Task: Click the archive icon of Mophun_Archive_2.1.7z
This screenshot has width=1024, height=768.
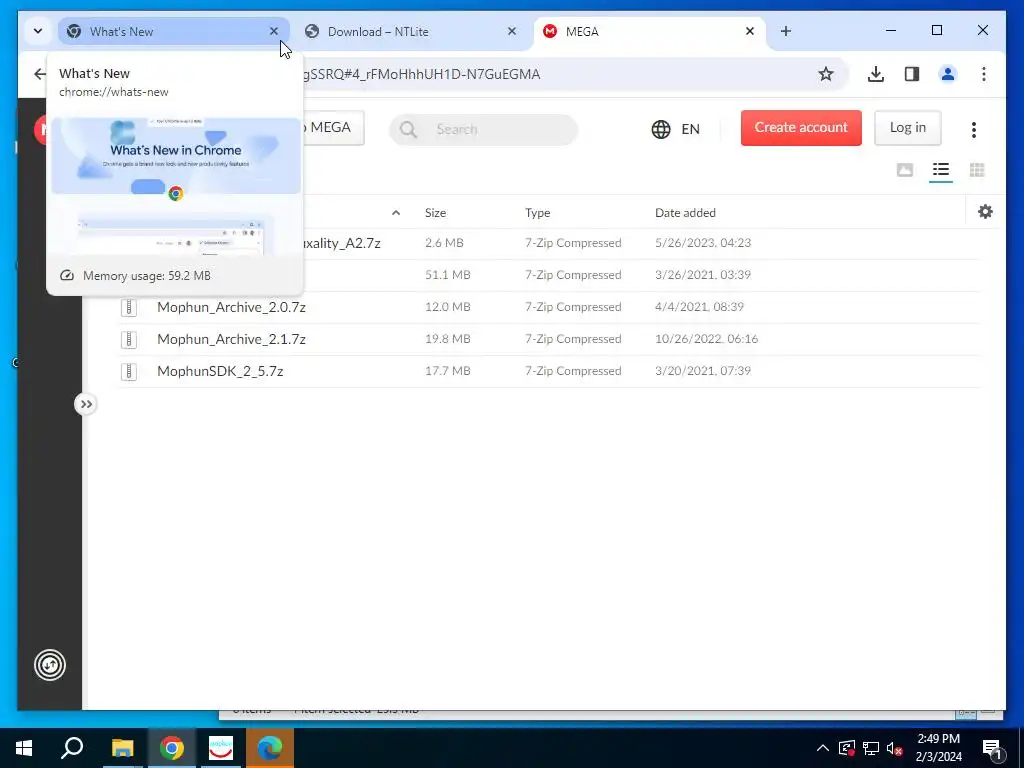Action: coord(129,339)
